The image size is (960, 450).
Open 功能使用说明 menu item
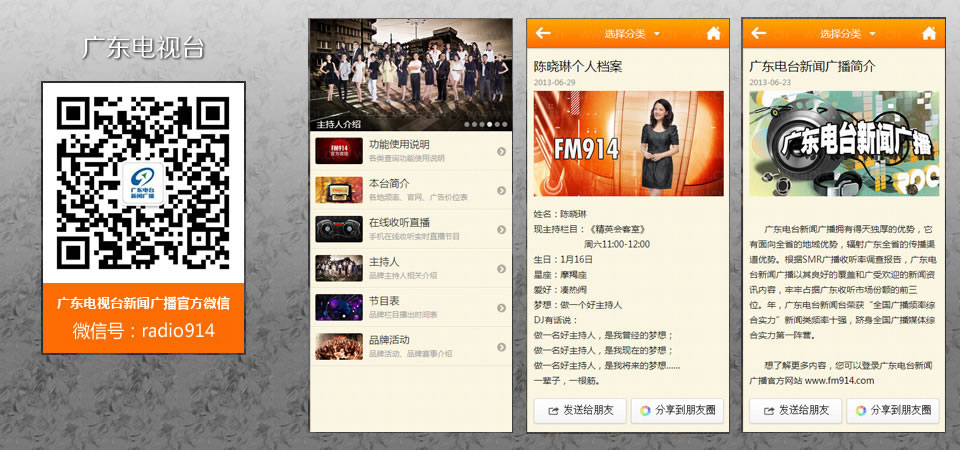coord(411,151)
